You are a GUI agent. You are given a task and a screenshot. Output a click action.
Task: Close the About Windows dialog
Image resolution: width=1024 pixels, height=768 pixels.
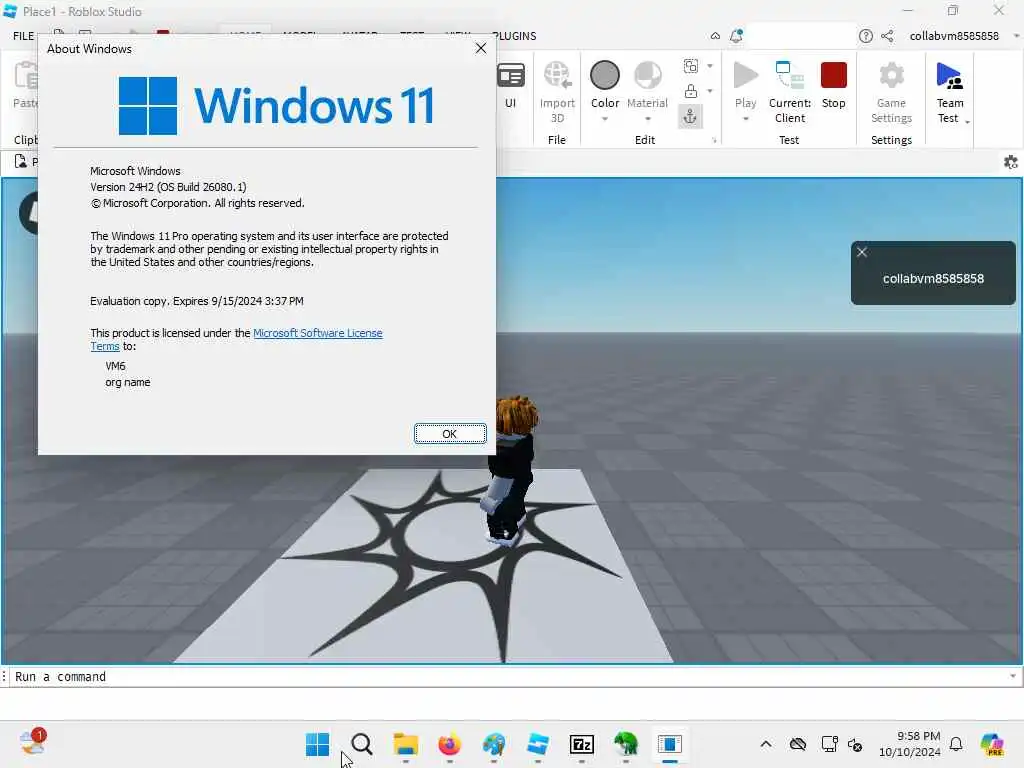(x=481, y=48)
